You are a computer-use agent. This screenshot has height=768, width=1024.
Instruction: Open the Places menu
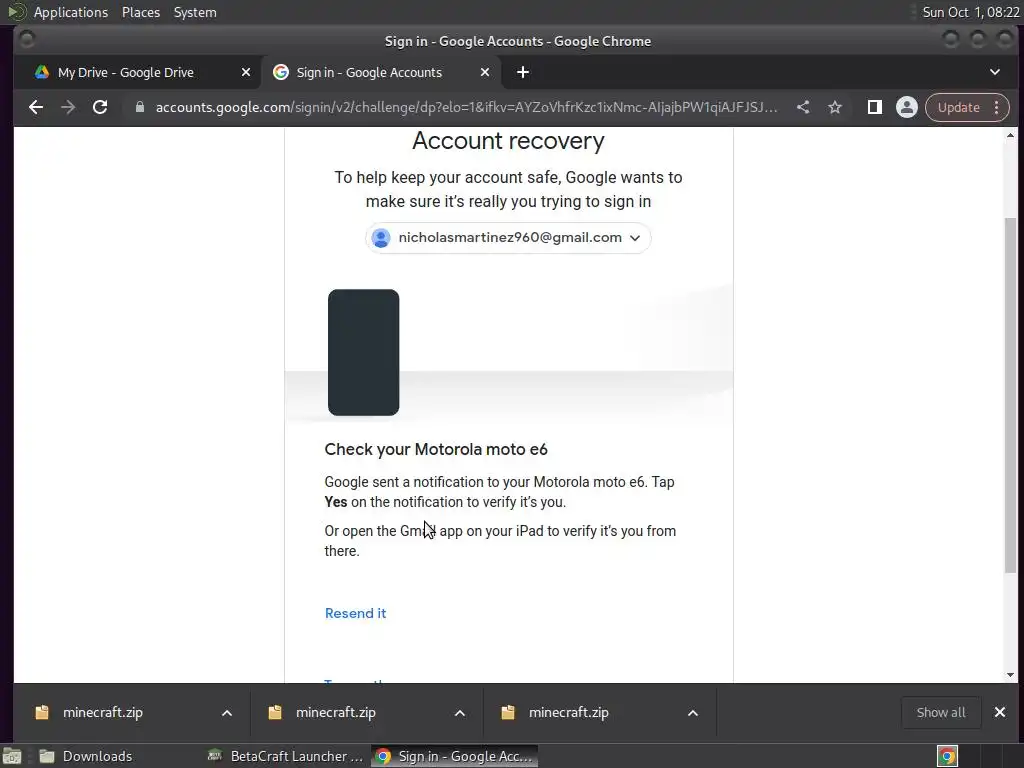pyautogui.click(x=141, y=12)
